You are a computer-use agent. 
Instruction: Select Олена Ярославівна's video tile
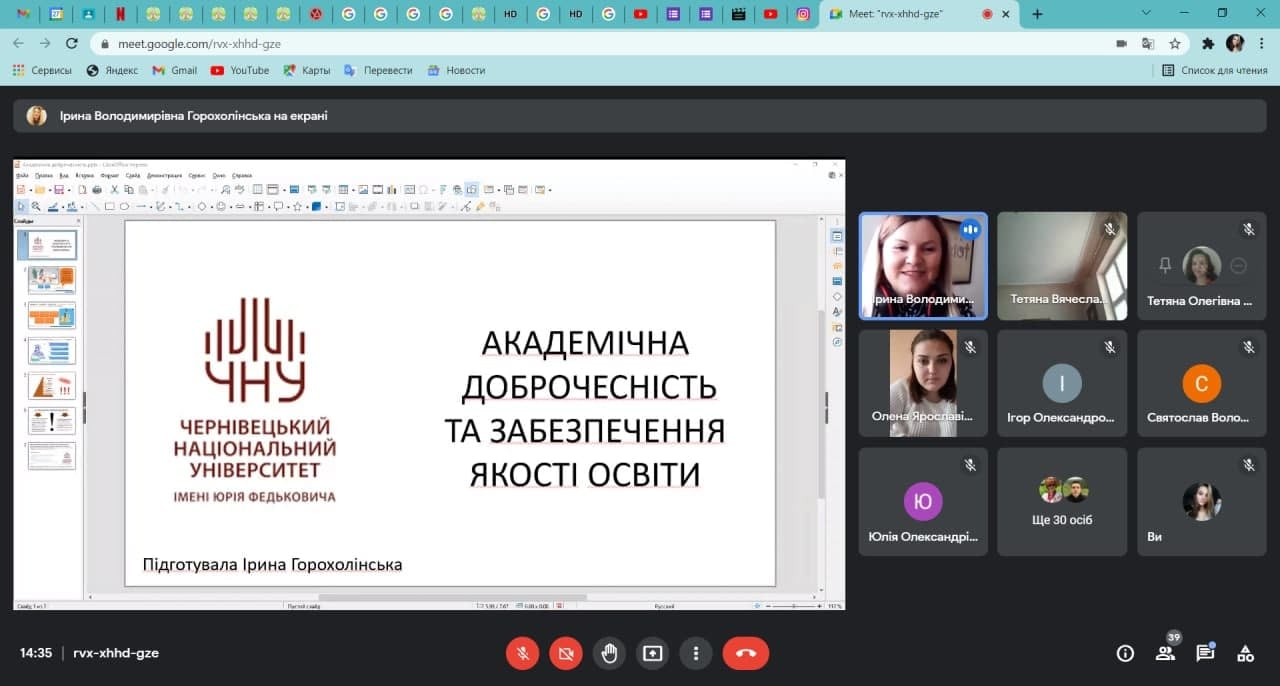[x=923, y=383]
